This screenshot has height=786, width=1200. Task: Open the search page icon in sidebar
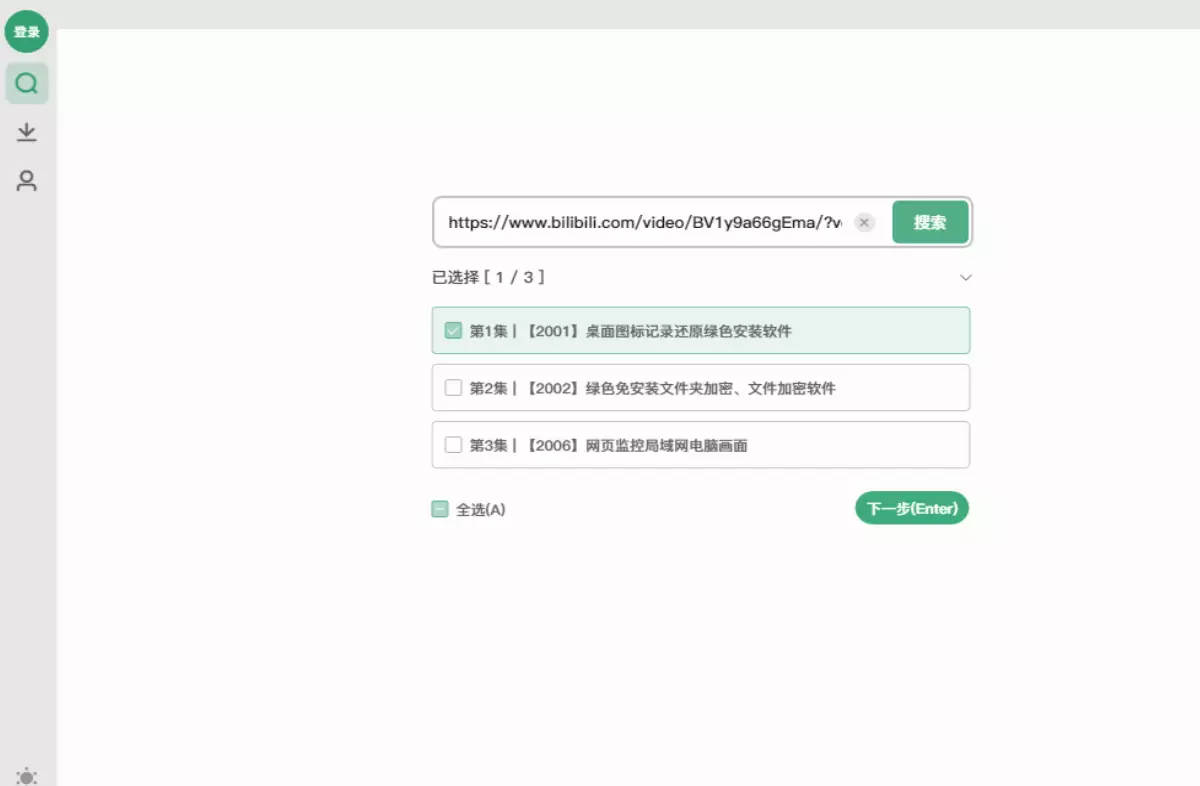[x=27, y=83]
